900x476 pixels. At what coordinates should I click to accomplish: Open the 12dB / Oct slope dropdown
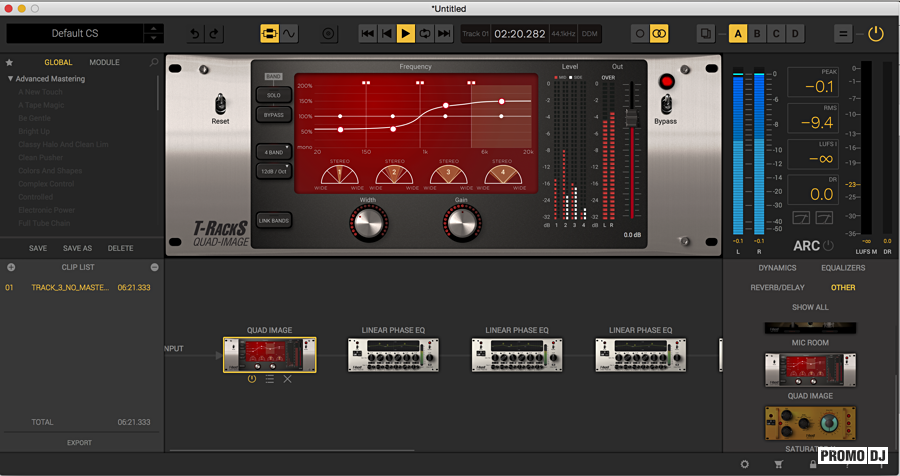pos(274,171)
